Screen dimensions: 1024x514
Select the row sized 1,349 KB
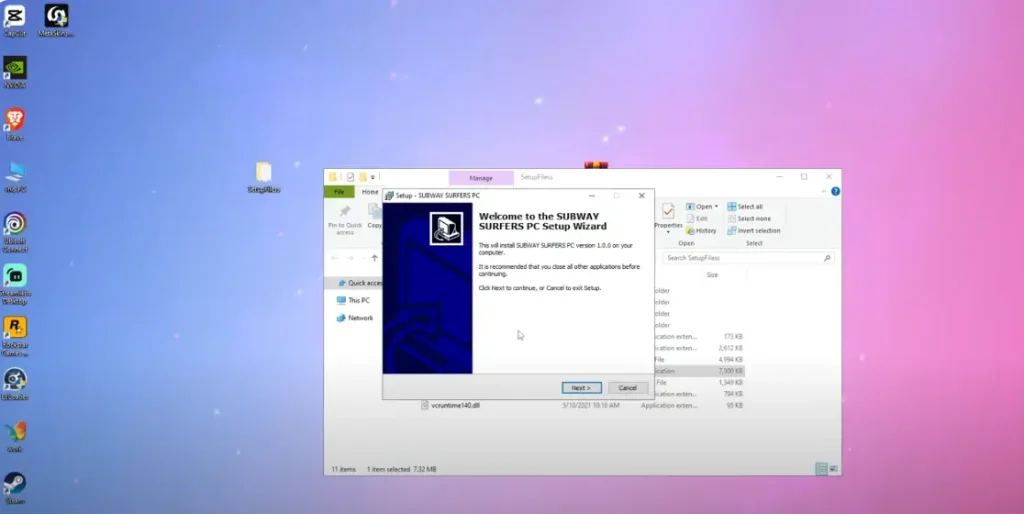pyautogui.click(x=697, y=382)
